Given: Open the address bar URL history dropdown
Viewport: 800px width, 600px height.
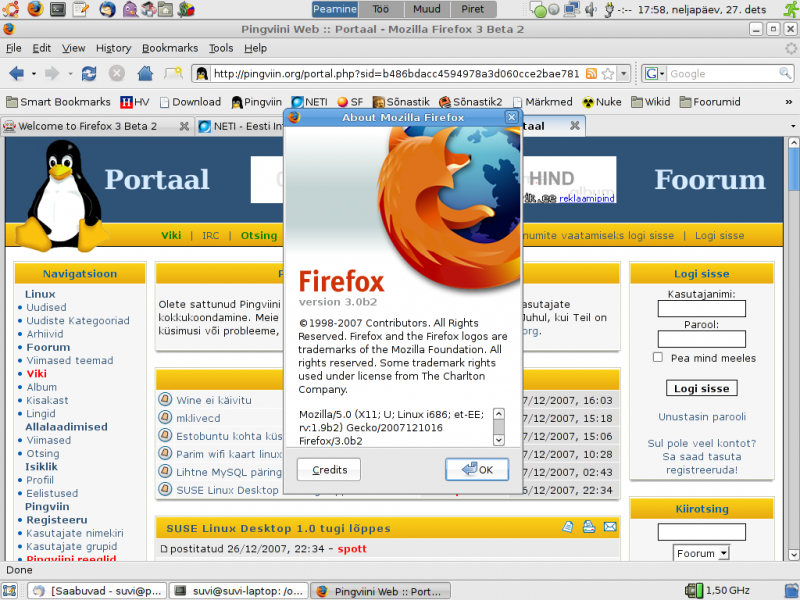Looking at the screenshot, I should click(623, 73).
